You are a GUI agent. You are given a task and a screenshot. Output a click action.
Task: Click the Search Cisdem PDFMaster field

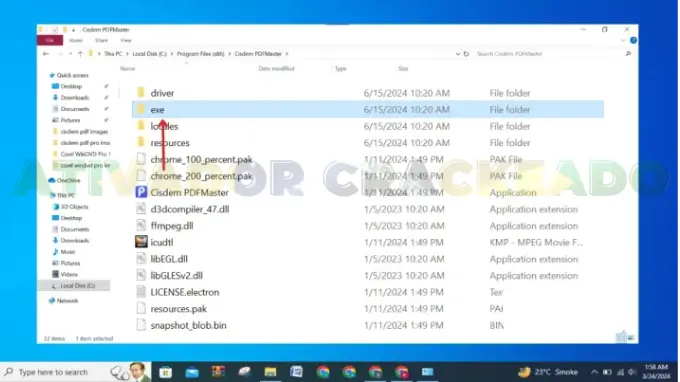pos(548,54)
